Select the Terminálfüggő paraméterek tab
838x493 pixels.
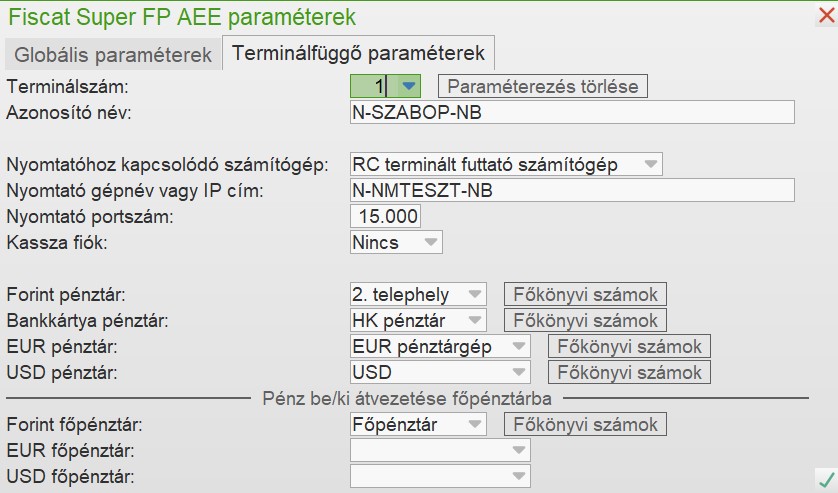[x=358, y=53]
